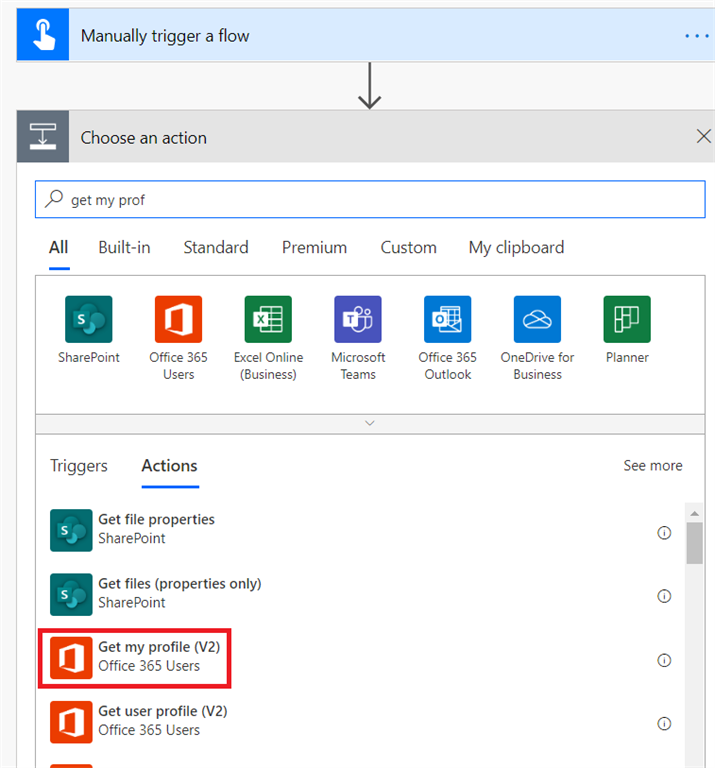Viewport: 715px width, 768px height.
Task: Pick the Microsoft Teams connector icon
Action: 358,319
